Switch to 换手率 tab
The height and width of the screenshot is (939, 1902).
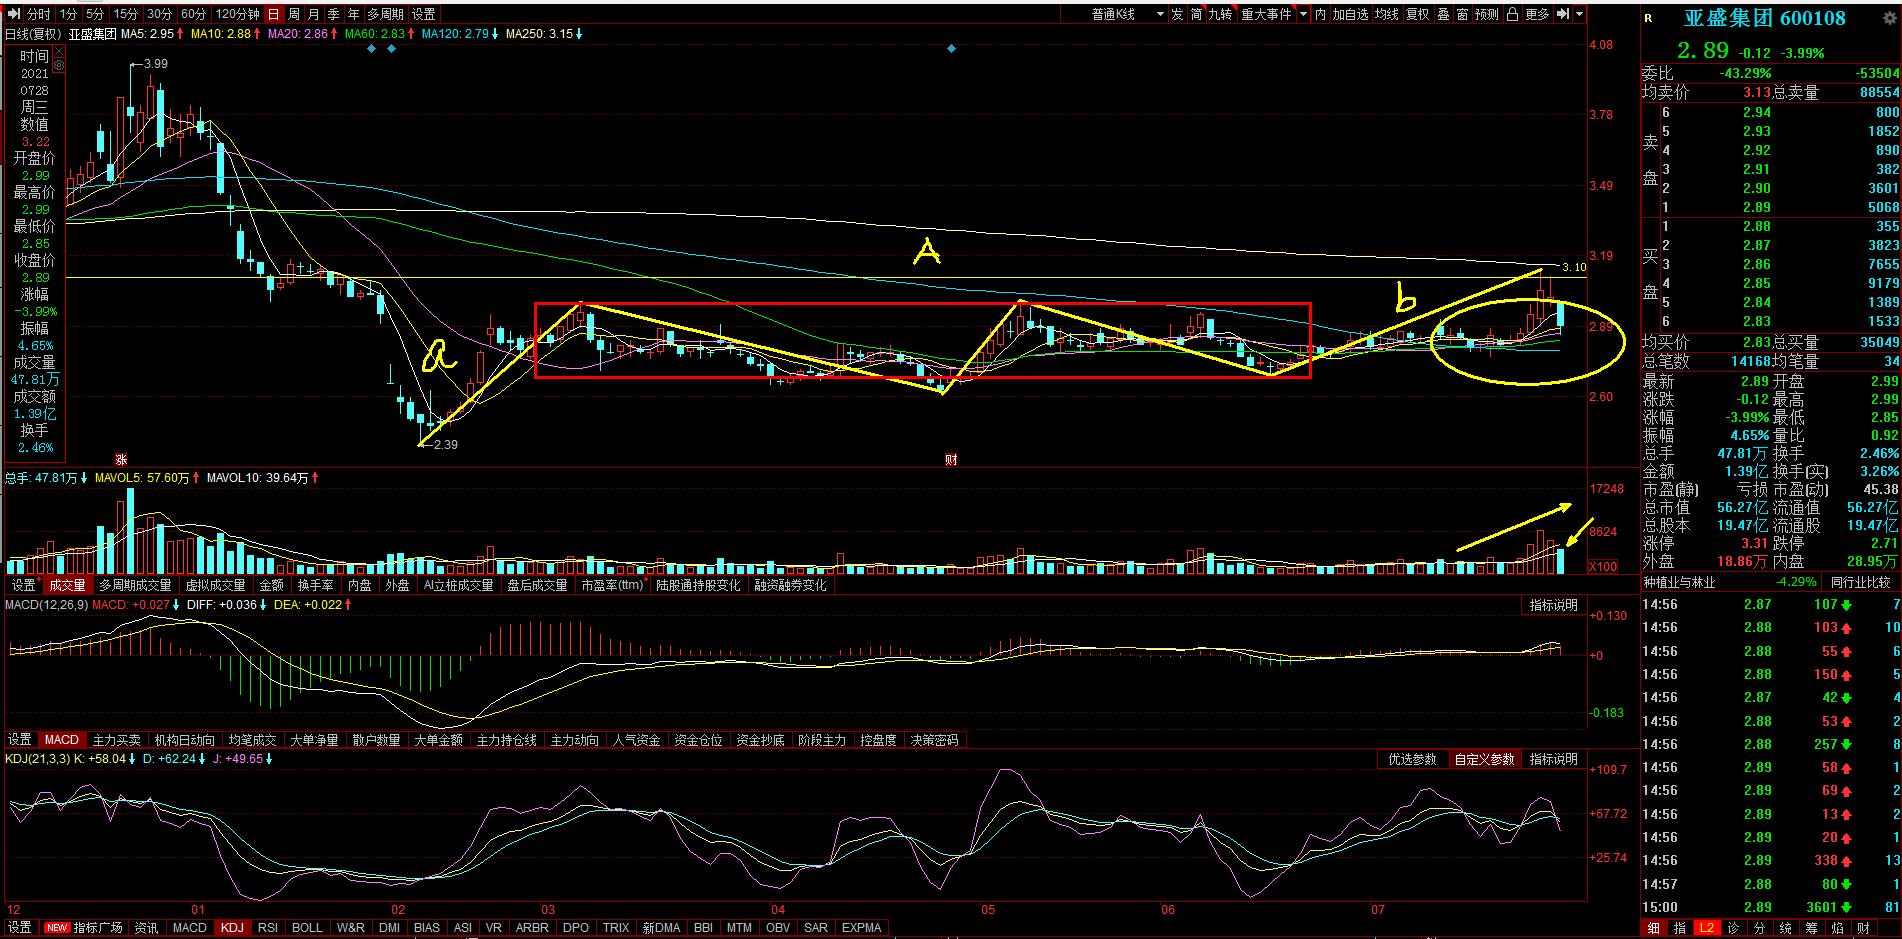click(315, 585)
